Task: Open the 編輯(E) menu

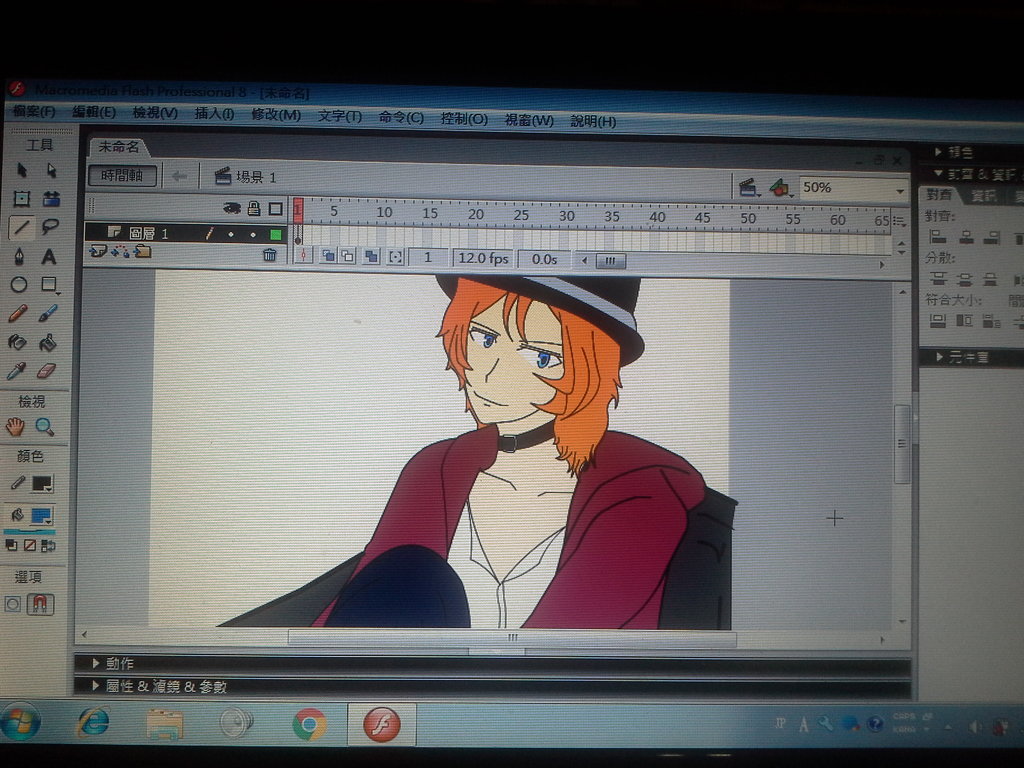Action: 94,112
